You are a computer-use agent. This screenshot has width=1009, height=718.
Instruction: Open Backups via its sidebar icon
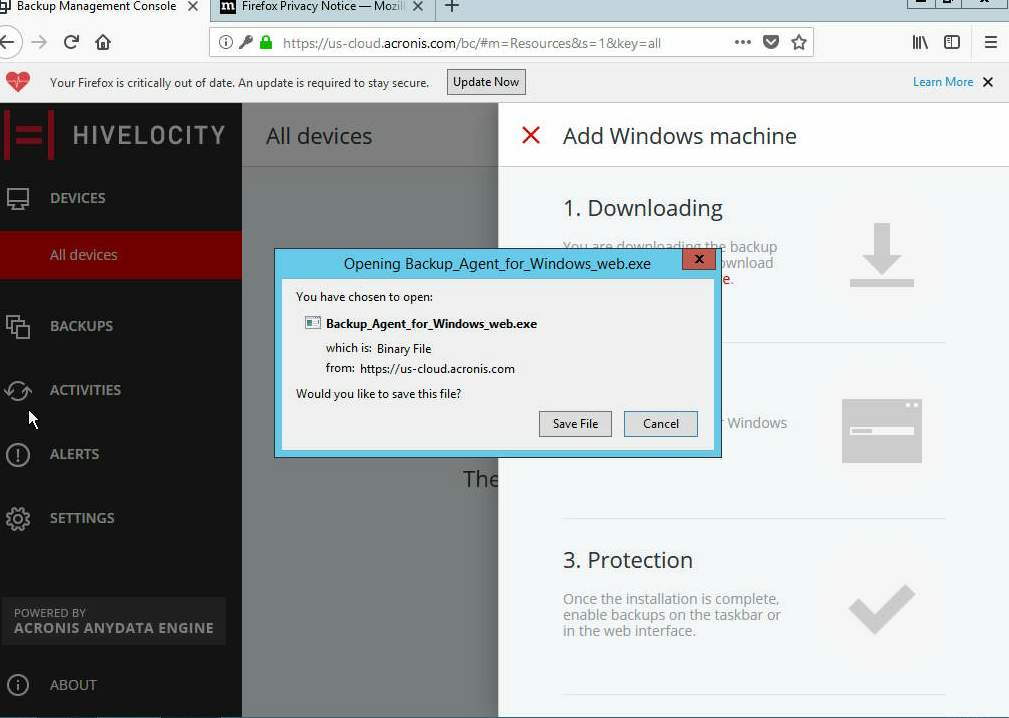coord(18,326)
